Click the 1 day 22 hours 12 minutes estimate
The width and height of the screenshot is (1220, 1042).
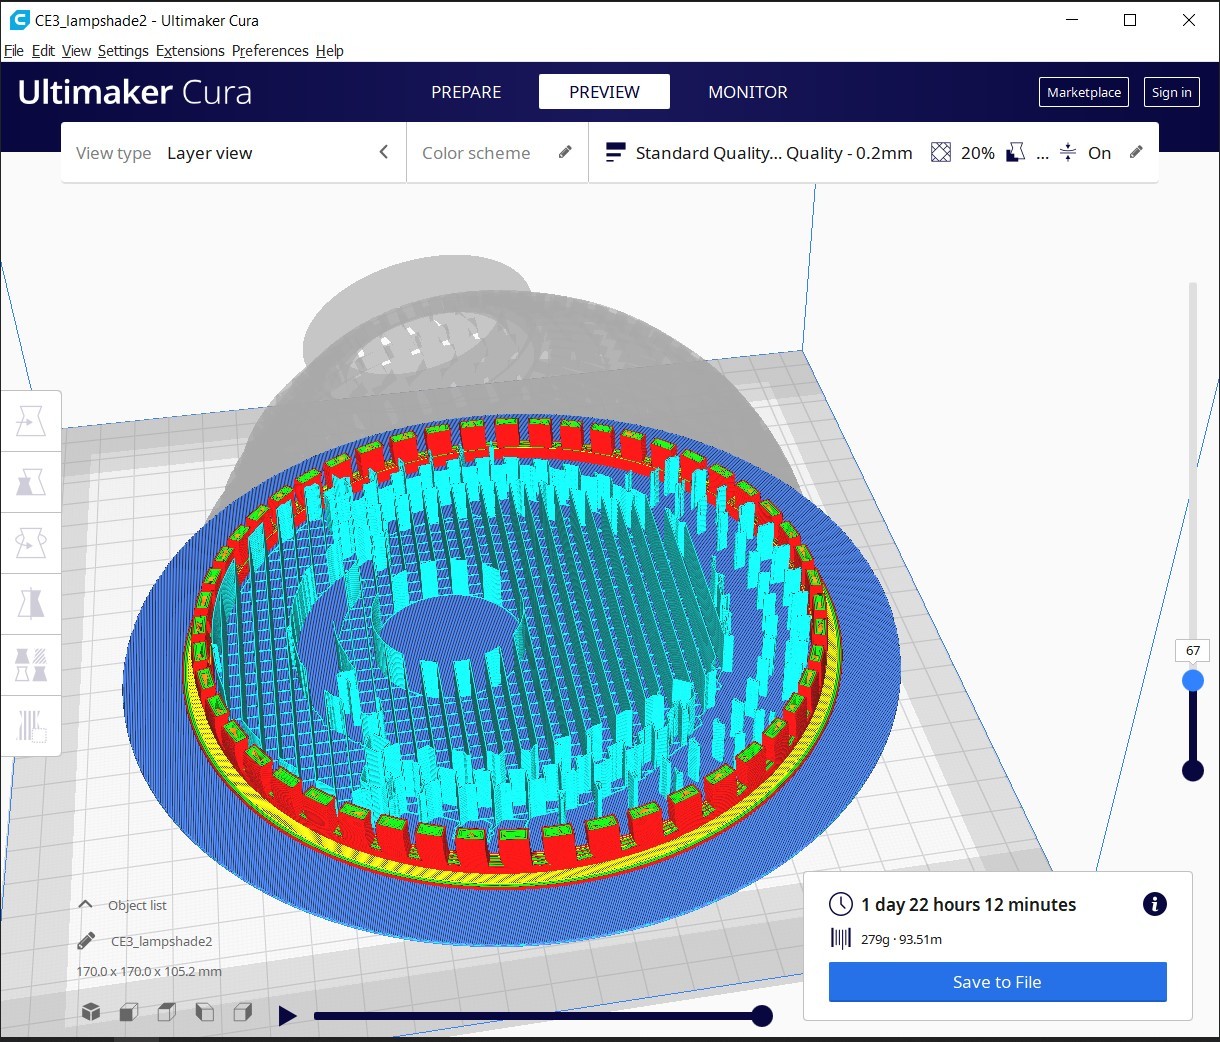coord(968,905)
